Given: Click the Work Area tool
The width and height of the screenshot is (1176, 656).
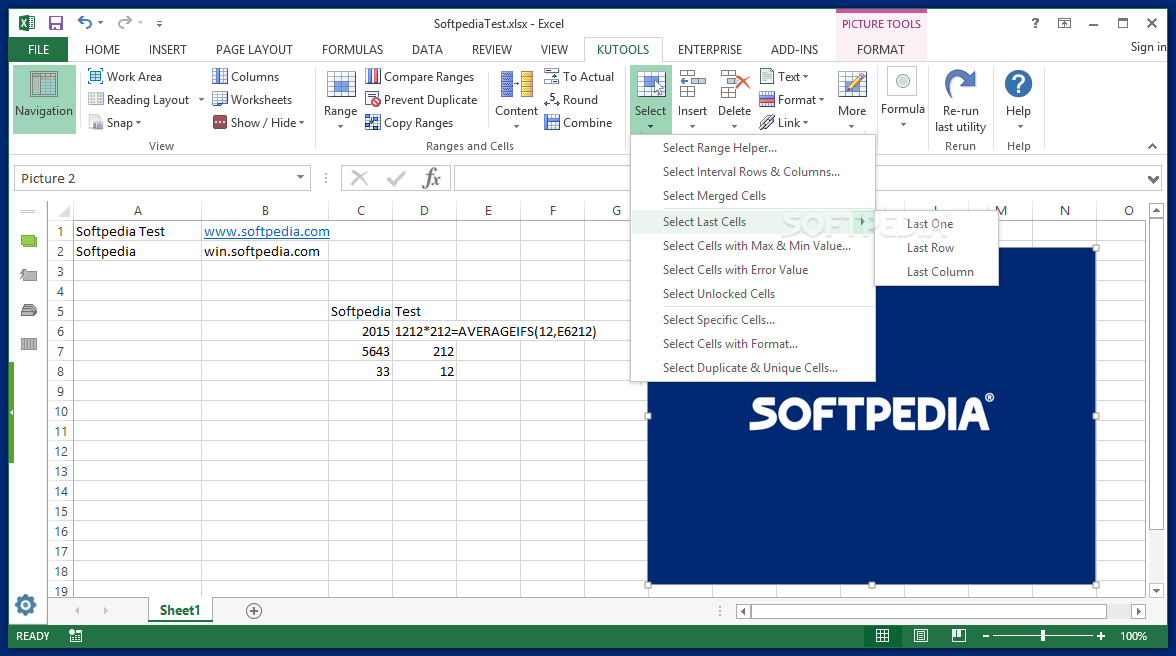Looking at the screenshot, I should click(x=124, y=76).
